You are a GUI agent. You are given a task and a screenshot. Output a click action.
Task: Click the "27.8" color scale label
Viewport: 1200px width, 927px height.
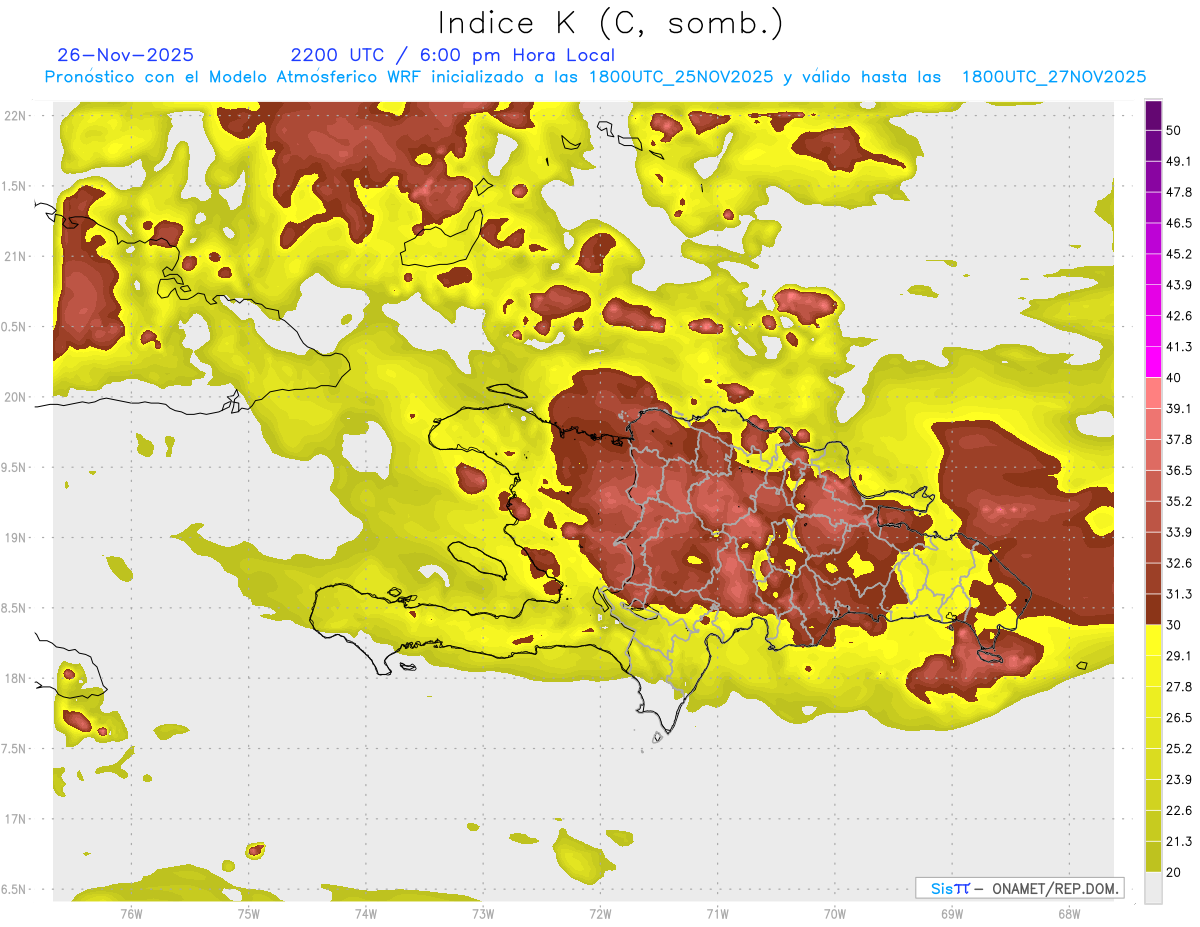(x=1178, y=687)
